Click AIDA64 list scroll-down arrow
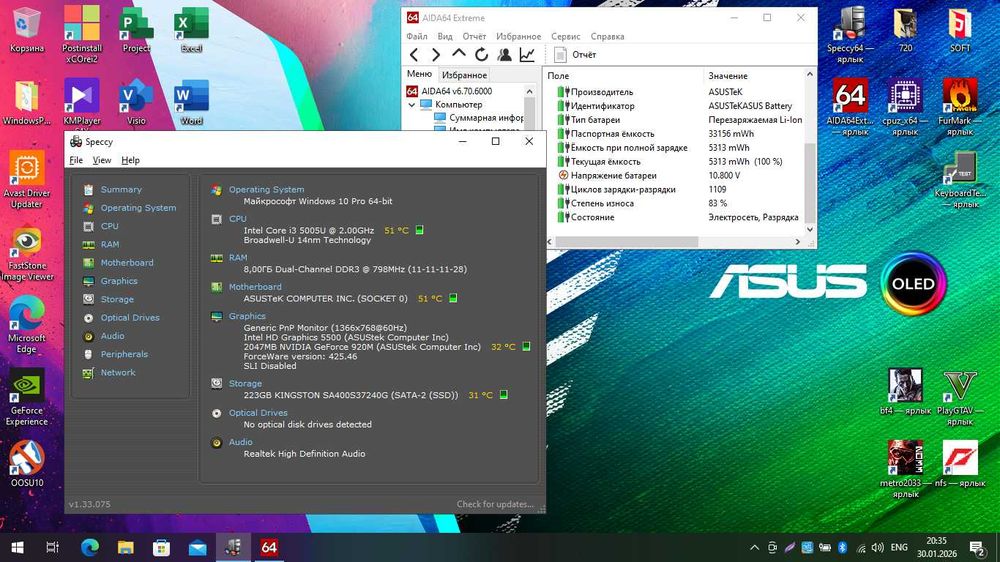Viewport: 1000px width, 562px height. click(810, 229)
